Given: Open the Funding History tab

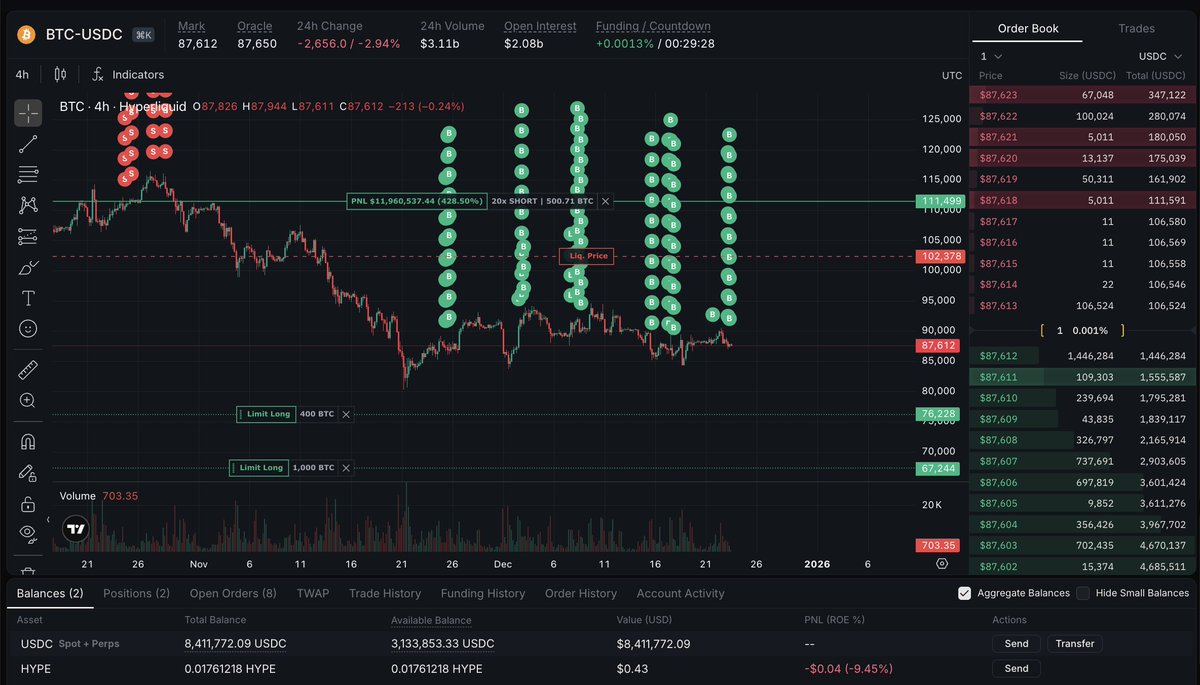Looking at the screenshot, I should point(483,593).
